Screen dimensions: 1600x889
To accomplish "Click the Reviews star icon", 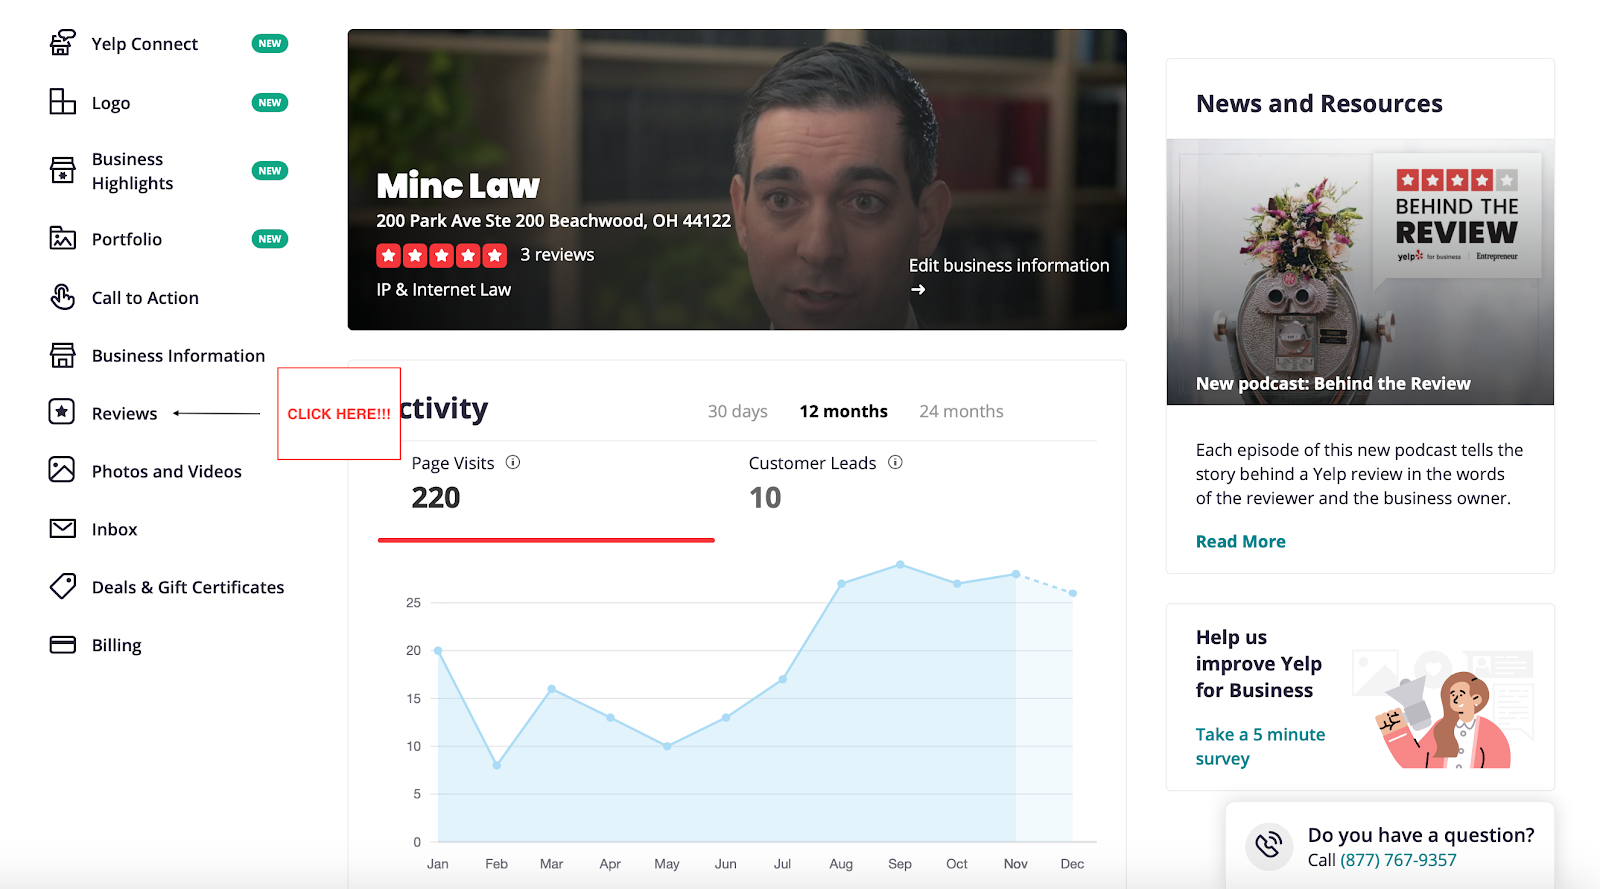I will [x=62, y=412].
